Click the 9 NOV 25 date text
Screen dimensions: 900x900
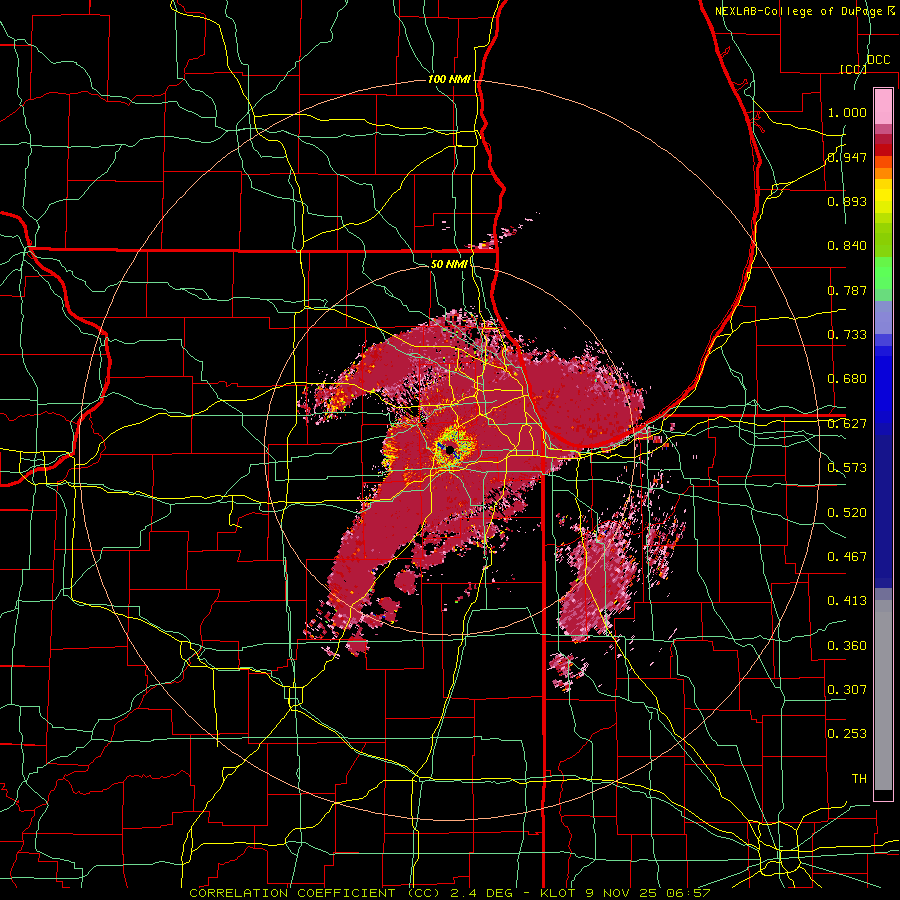[x=623, y=893]
